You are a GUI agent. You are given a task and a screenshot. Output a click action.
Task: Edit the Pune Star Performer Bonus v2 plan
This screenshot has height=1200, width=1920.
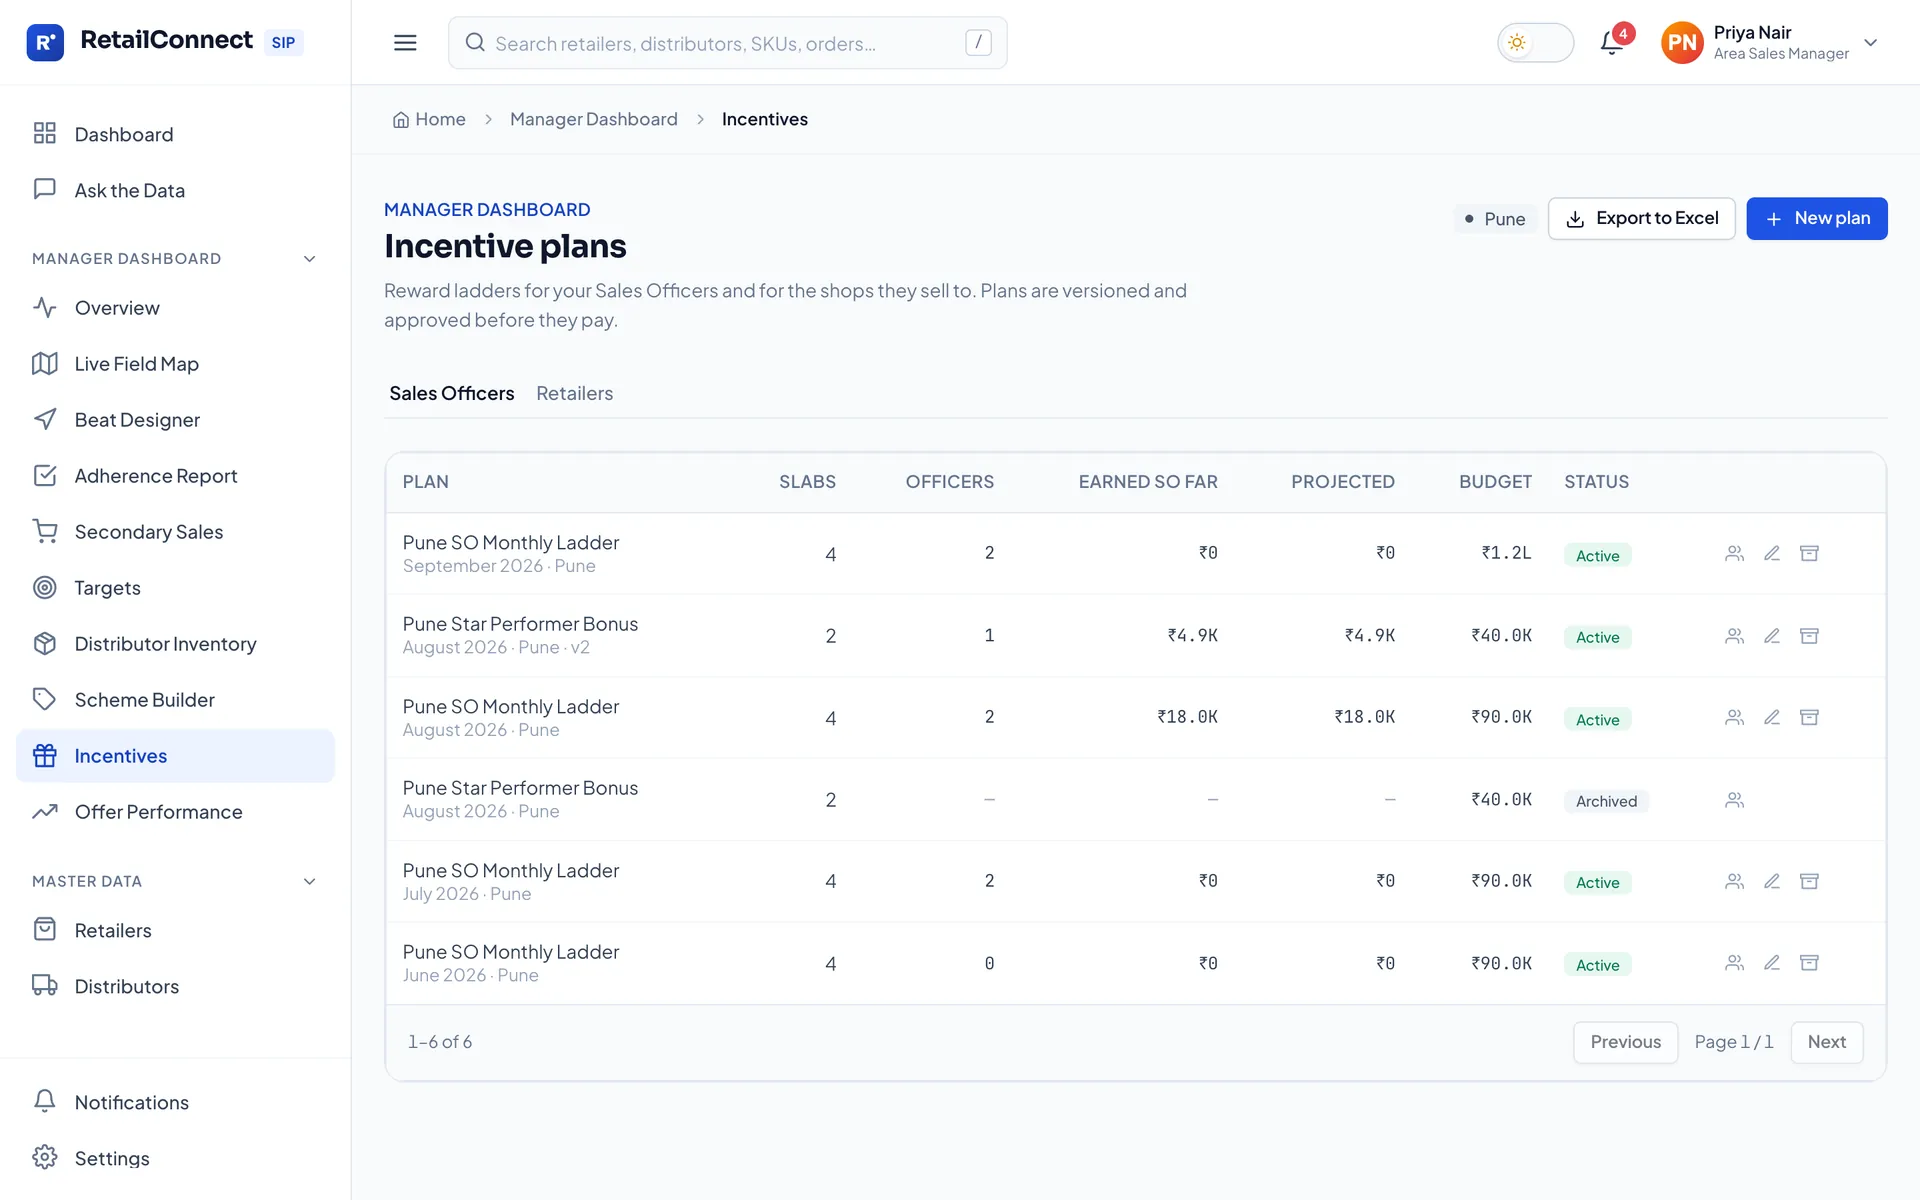click(1771, 636)
